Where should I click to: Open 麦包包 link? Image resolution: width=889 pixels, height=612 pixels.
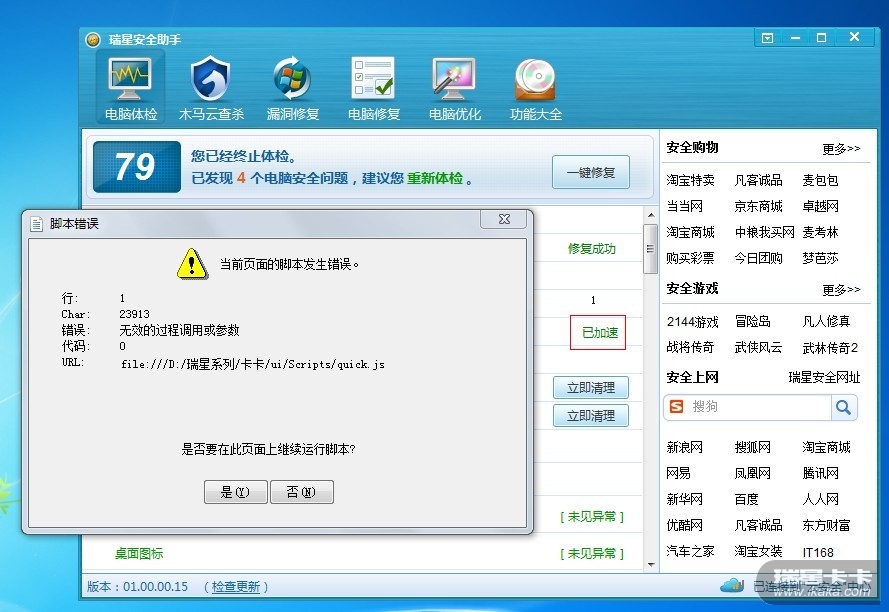820,180
